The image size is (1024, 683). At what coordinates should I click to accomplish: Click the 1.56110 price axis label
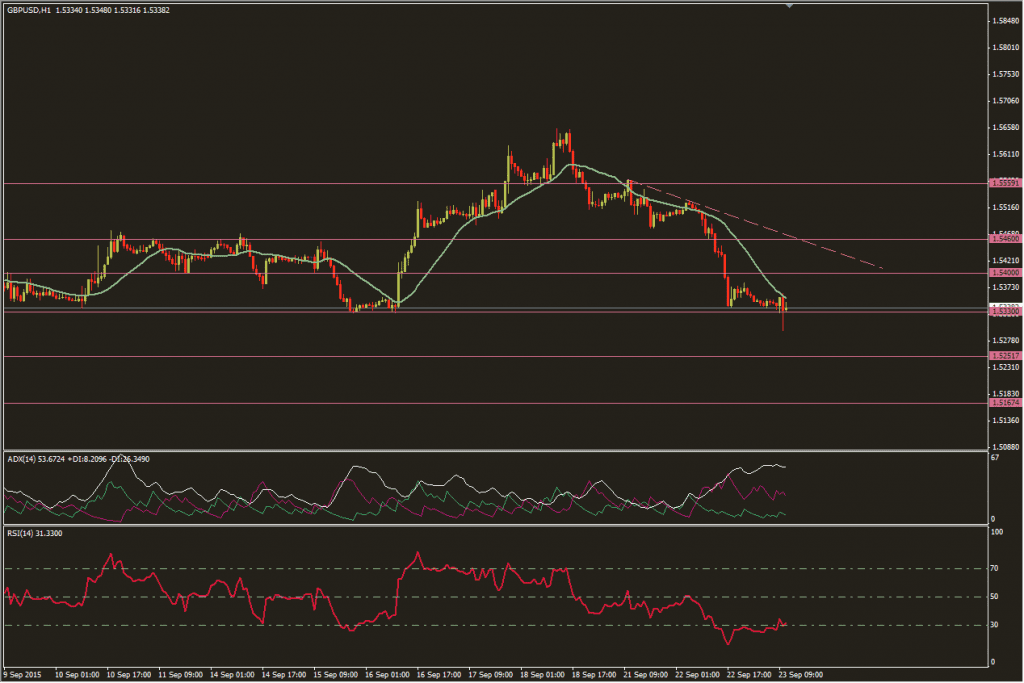click(1006, 155)
